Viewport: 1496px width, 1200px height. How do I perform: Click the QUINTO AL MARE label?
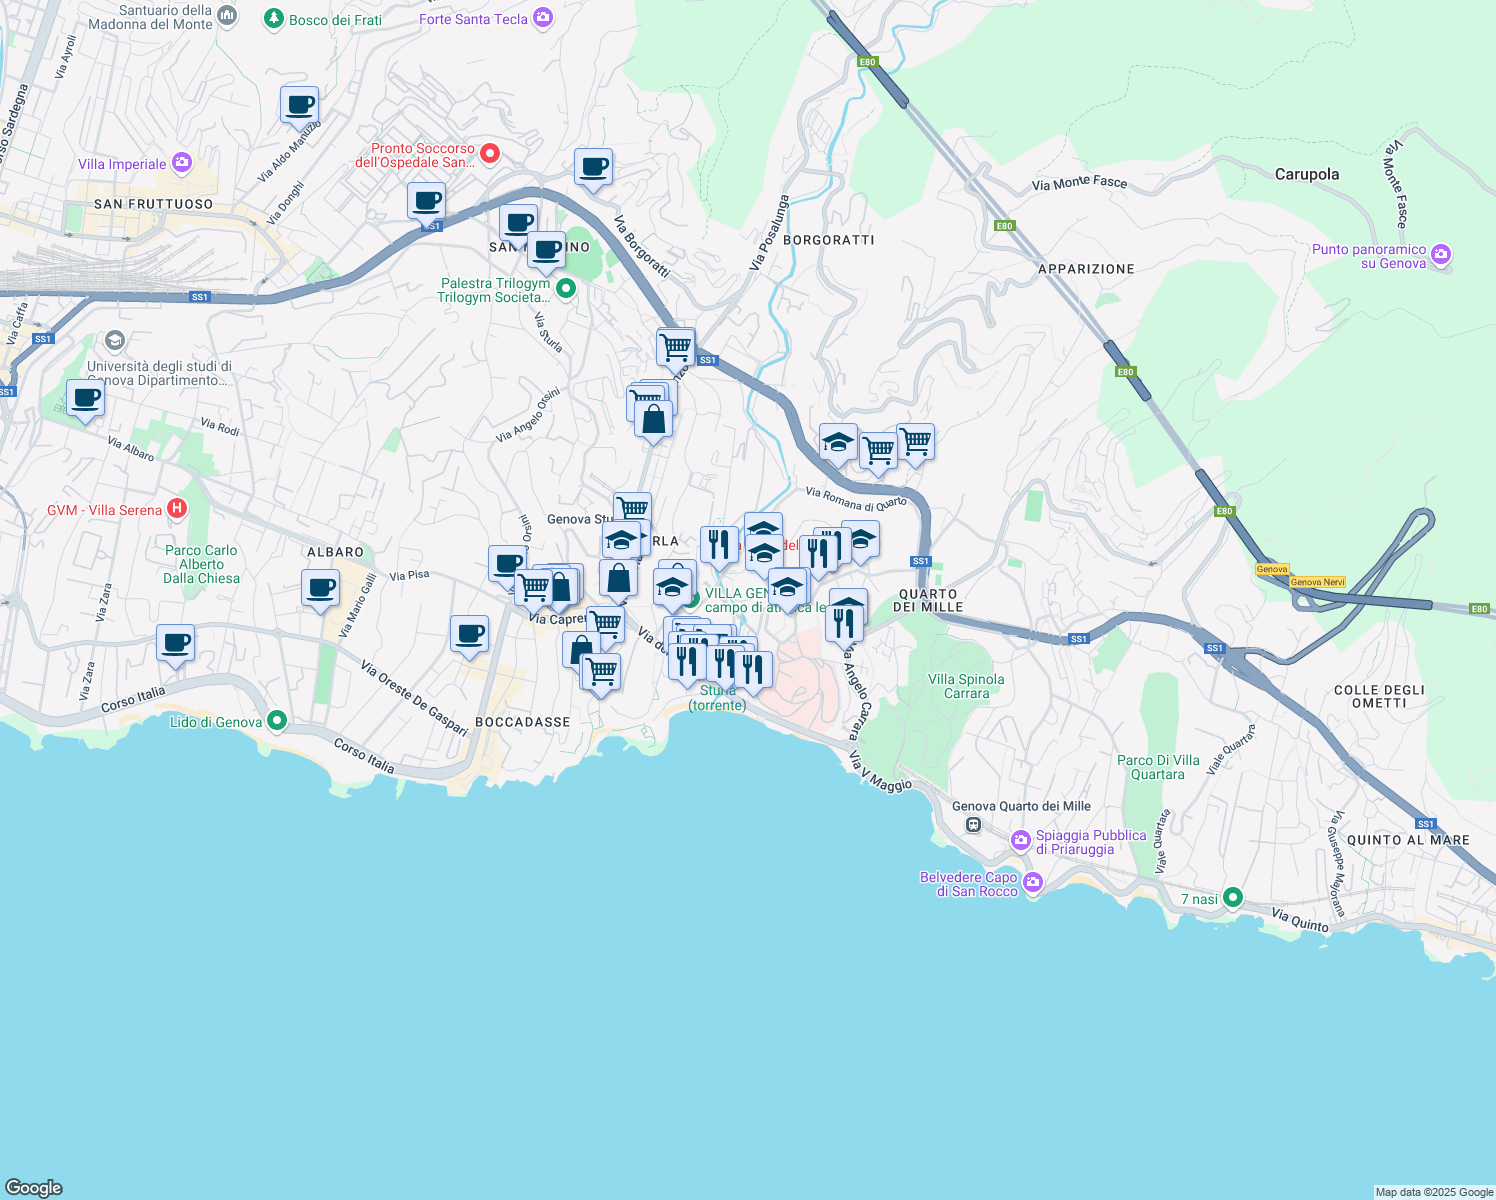tap(1408, 840)
